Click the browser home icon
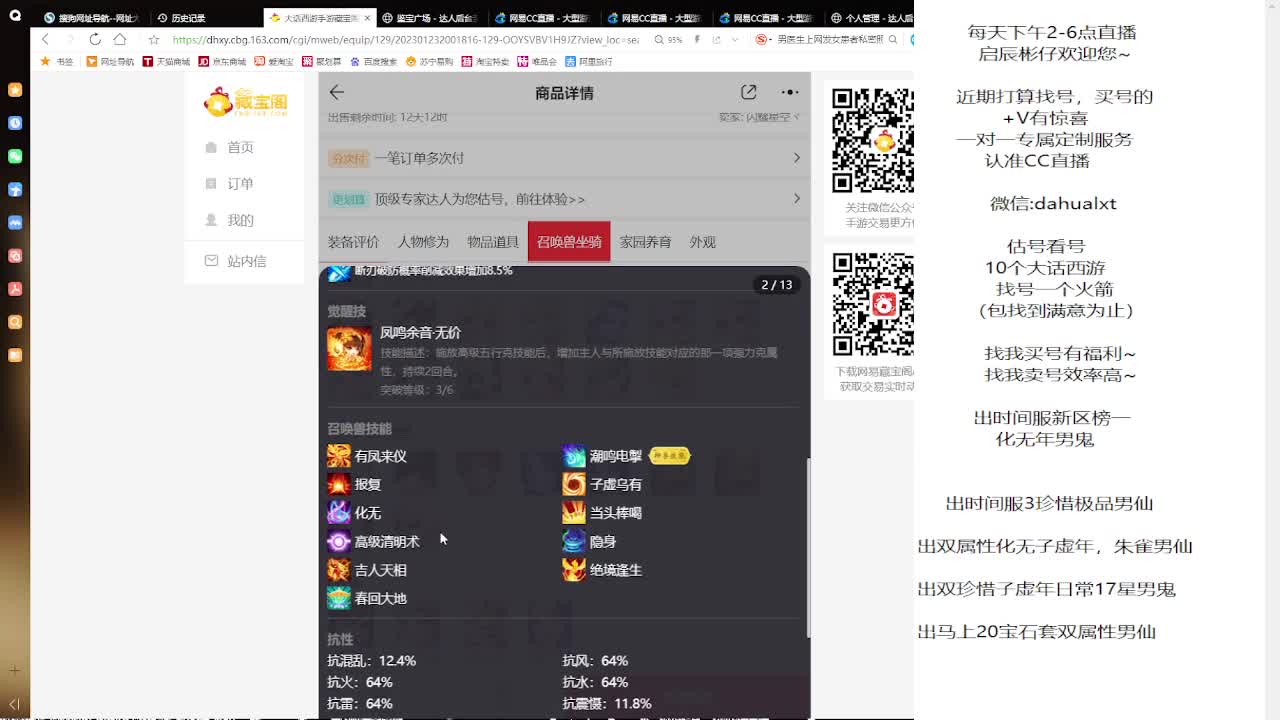The height and width of the screenshot is (720, 1280). (120, 39)
